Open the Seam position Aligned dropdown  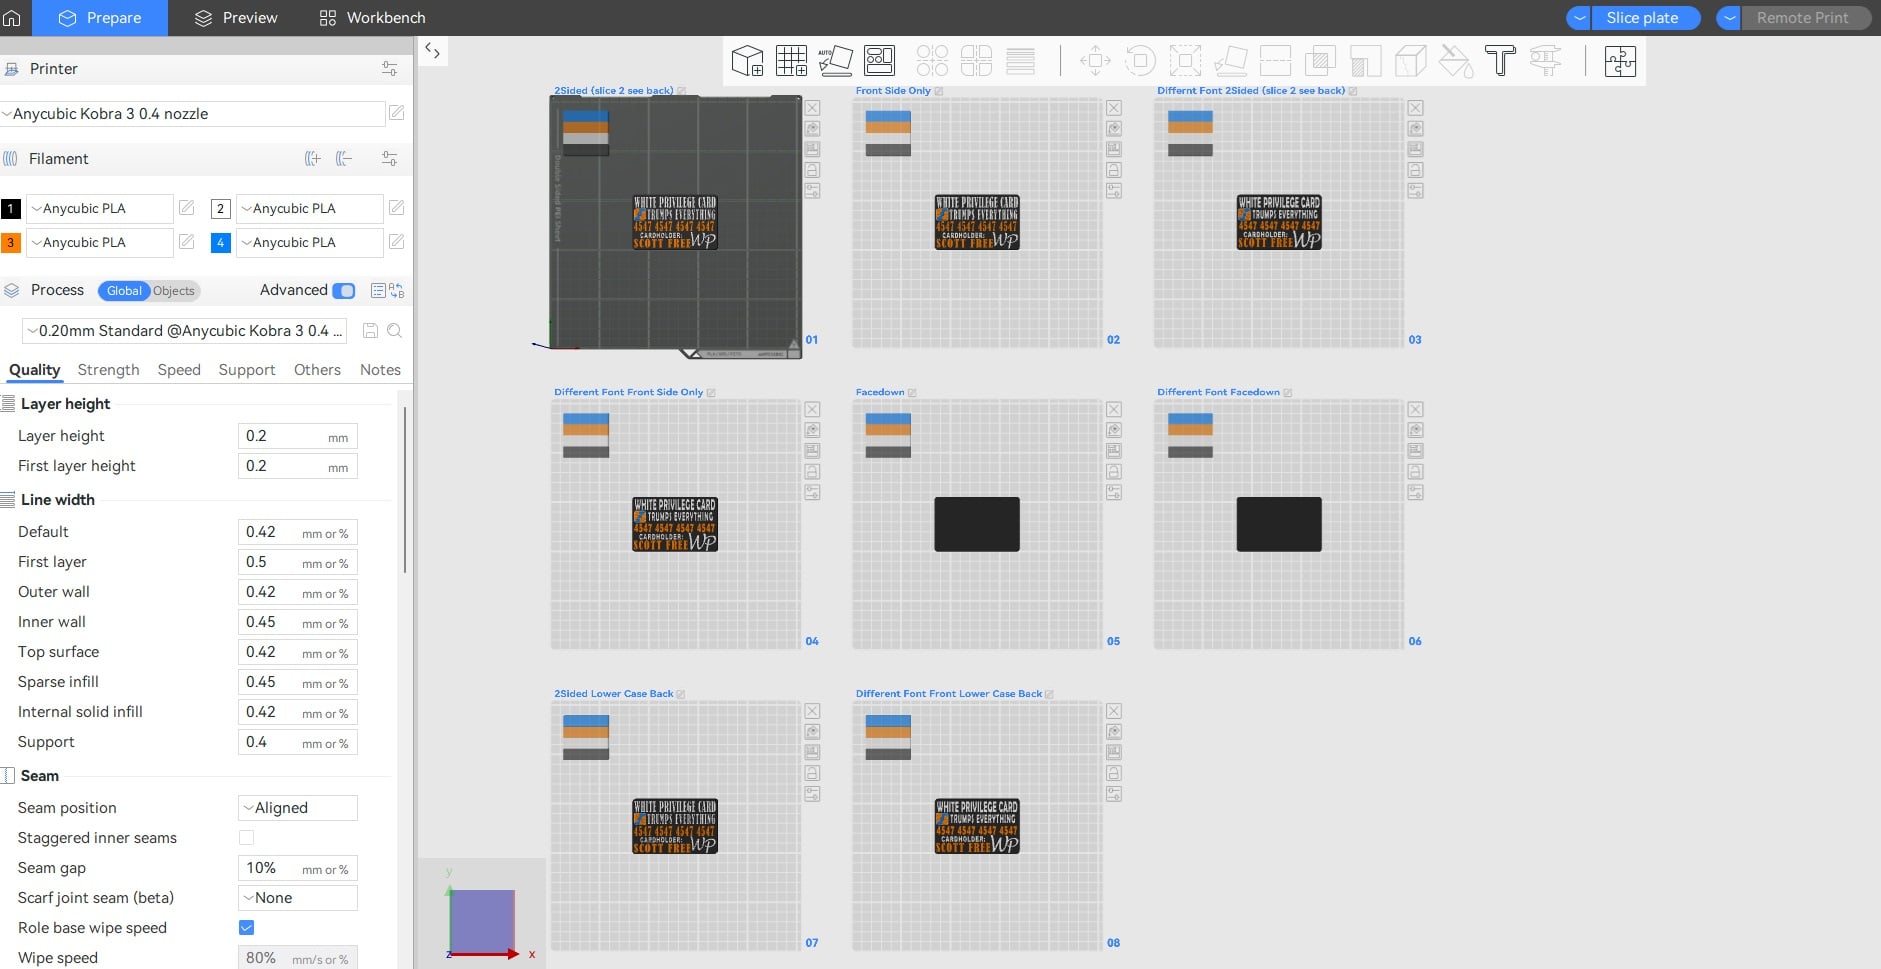point(298,808)
